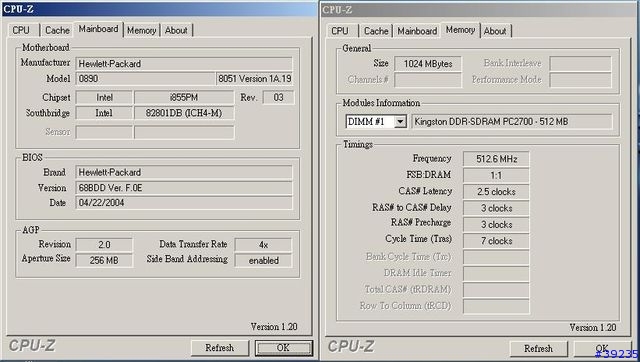Click the chipset vendor field Intel

pos(104,98)
